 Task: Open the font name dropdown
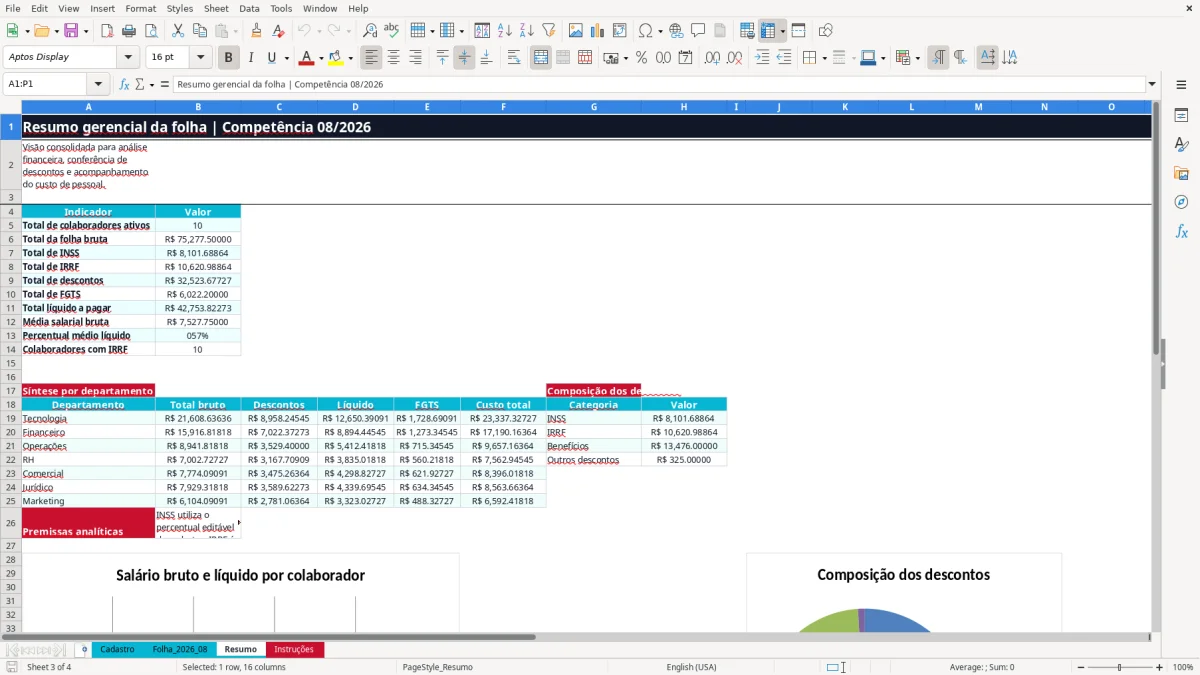(x=127, y=58)
